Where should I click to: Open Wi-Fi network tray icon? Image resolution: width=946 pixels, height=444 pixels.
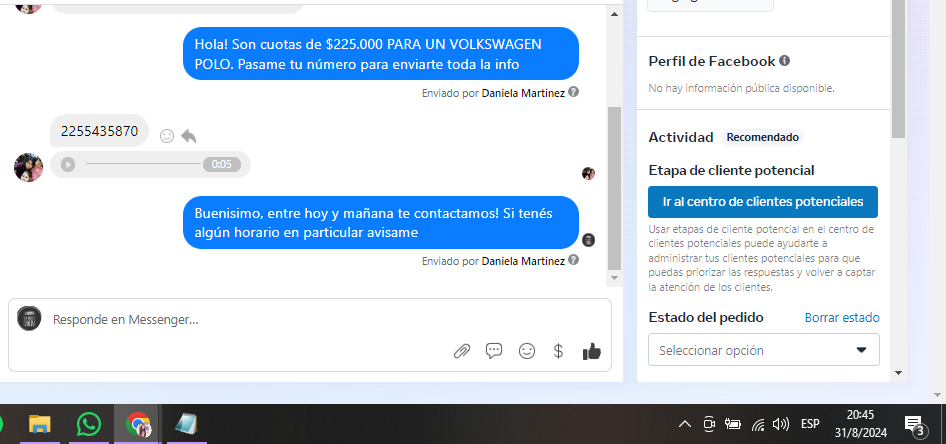[758, 425]
